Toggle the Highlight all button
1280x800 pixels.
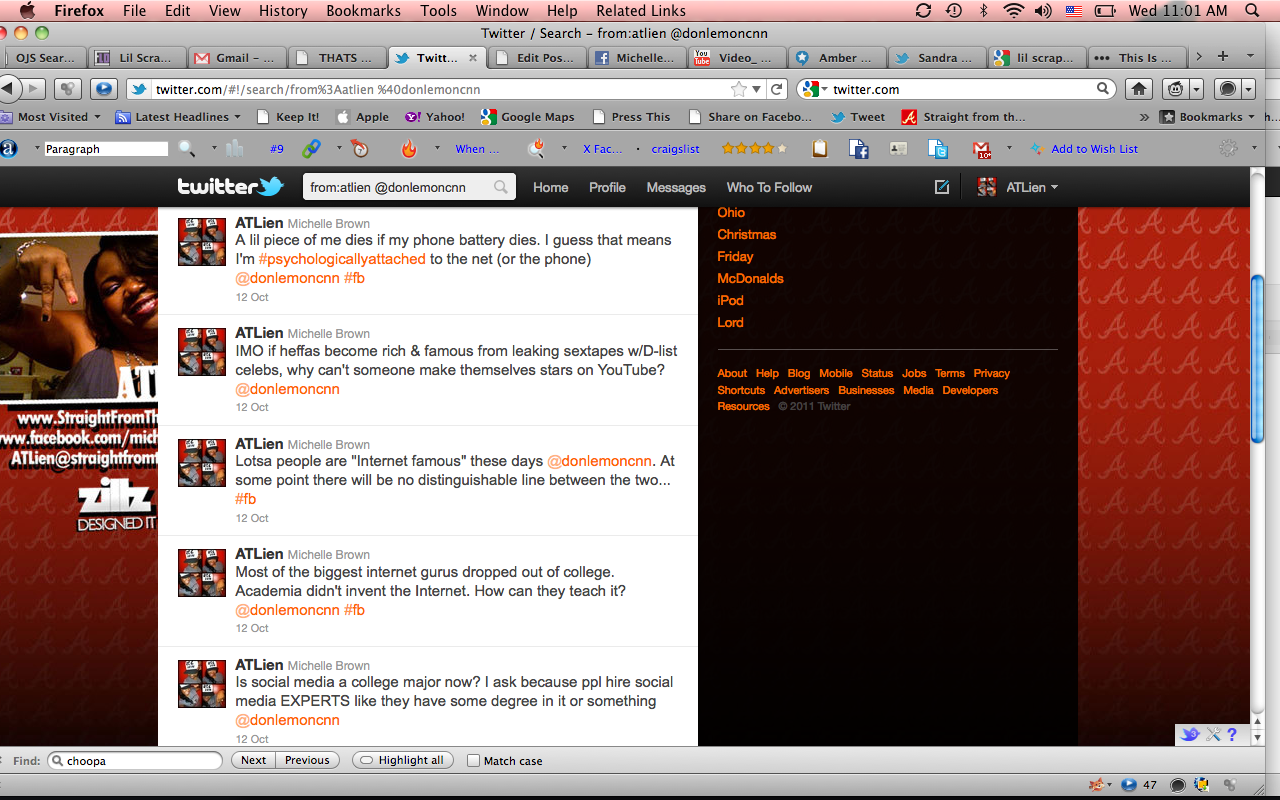403,760
